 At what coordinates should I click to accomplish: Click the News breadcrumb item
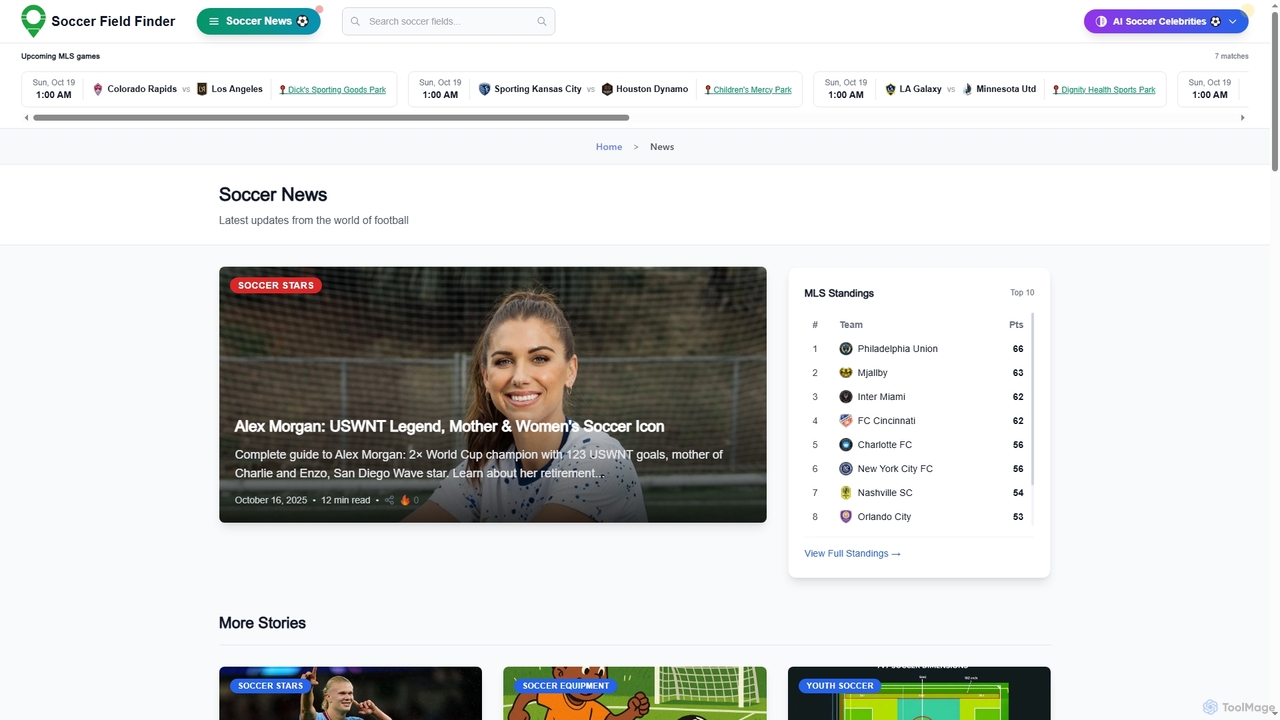(662, 147)
